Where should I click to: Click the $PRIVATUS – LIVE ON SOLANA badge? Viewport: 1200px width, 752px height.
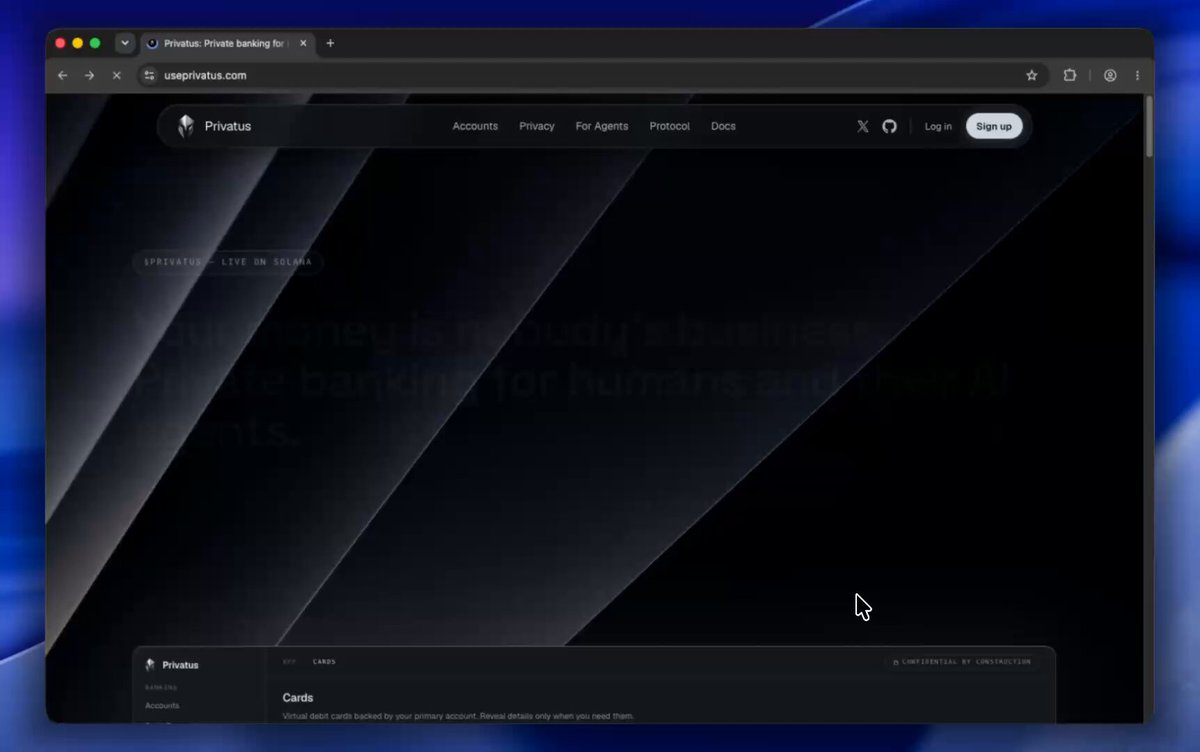click(x=228, y=262)
